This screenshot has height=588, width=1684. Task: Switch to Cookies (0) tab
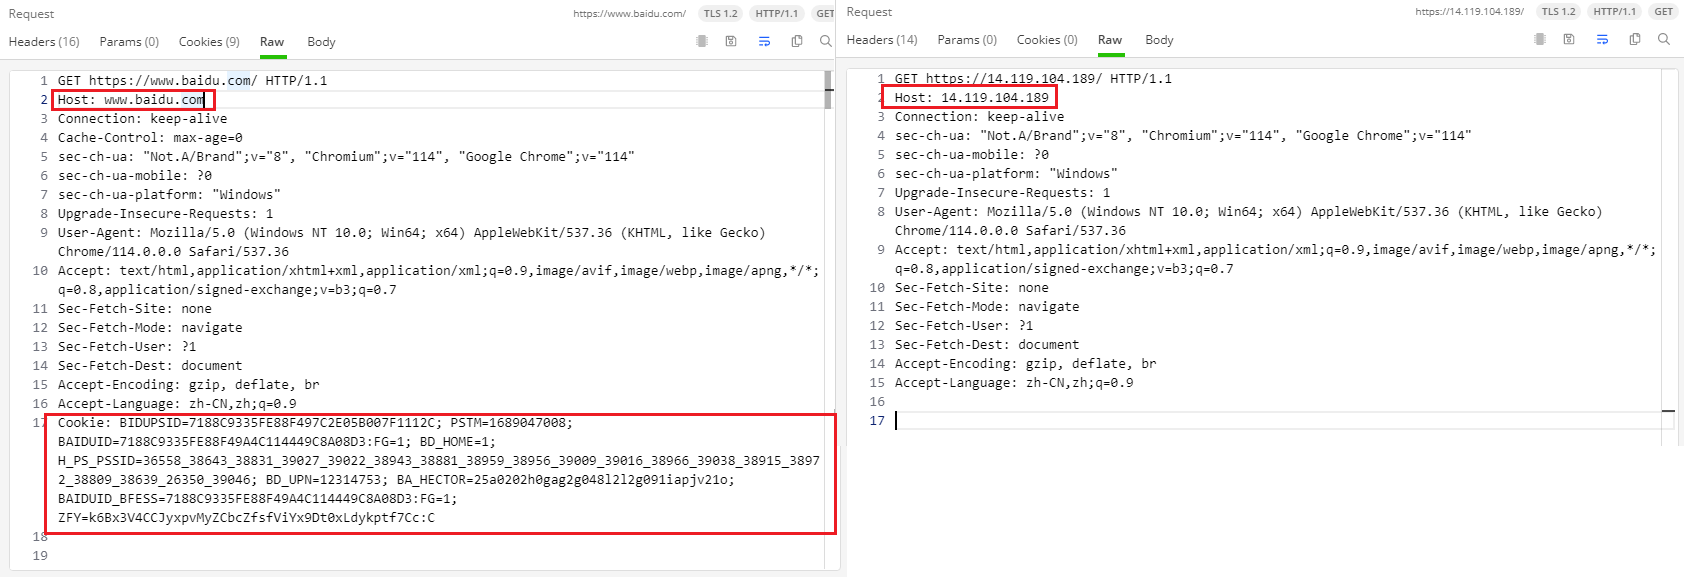(x=1047, y=40)
